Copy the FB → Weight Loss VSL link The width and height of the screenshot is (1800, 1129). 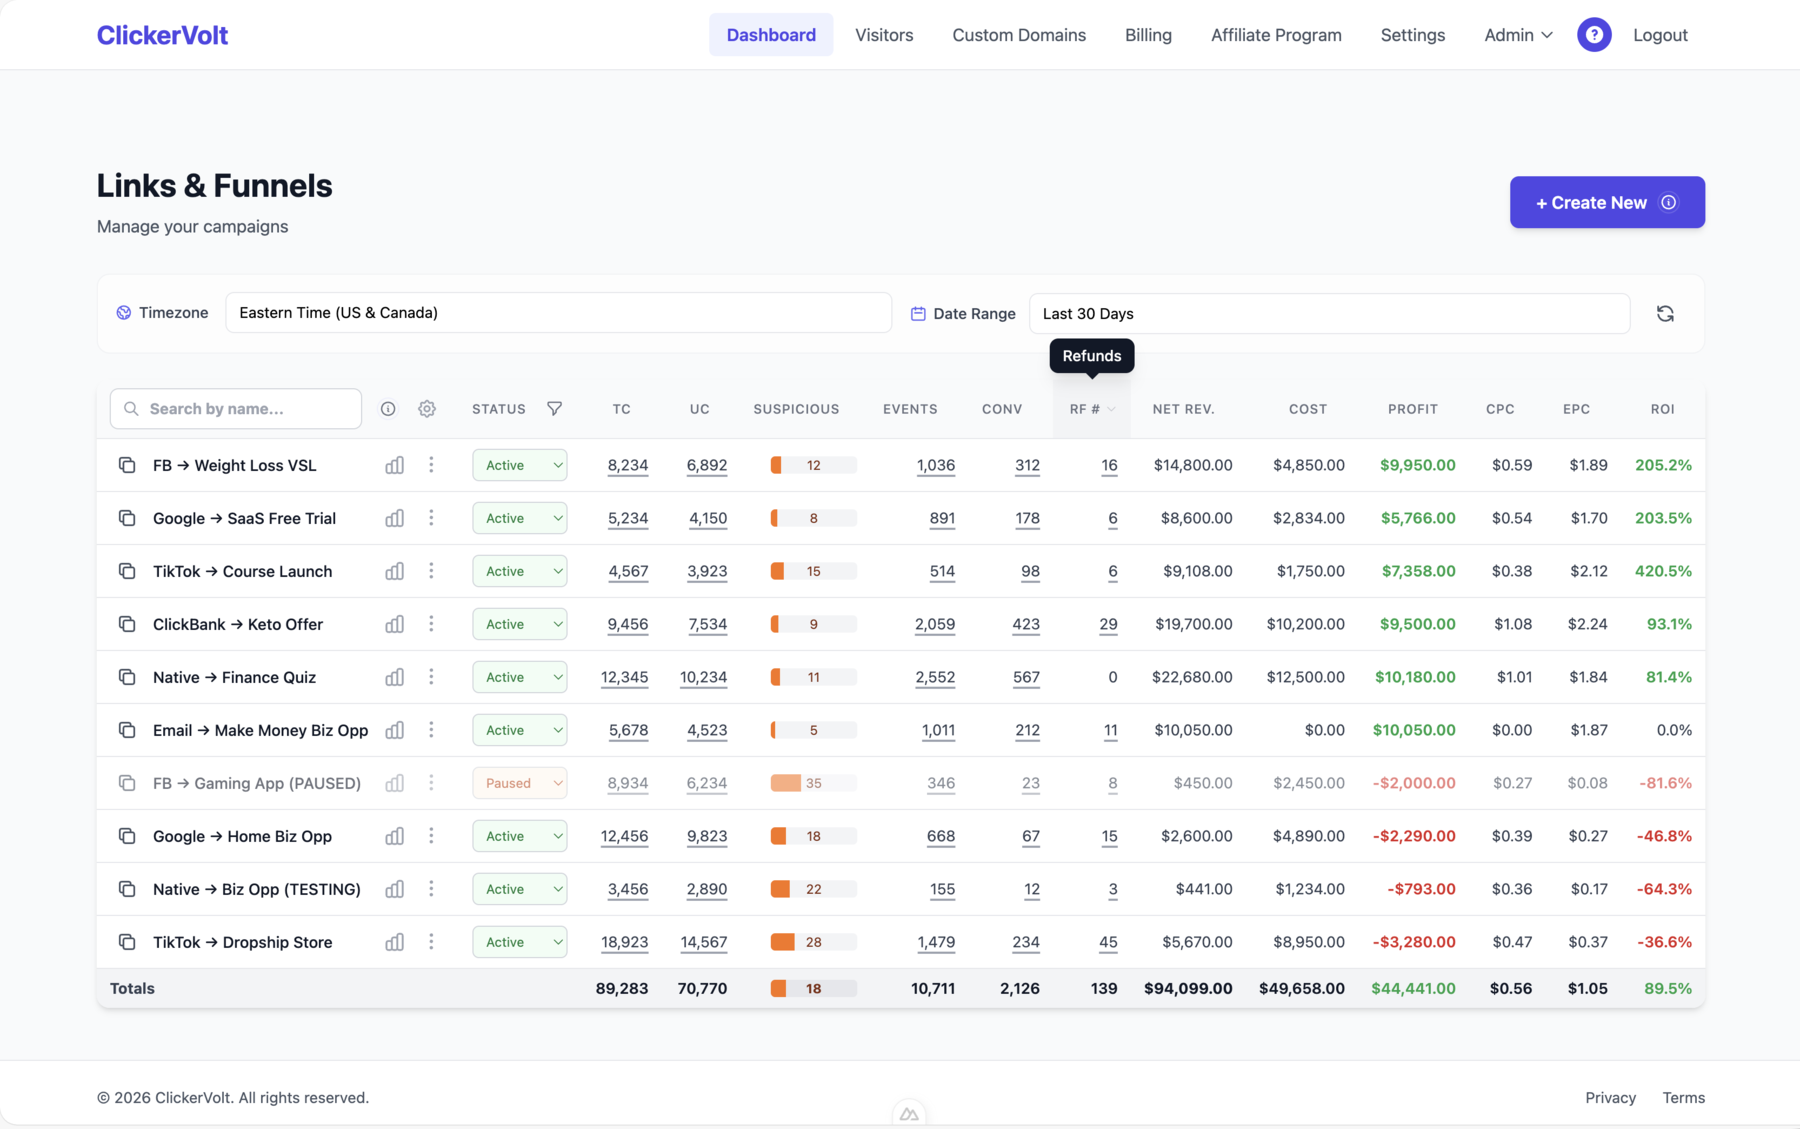pyautogui.click(x=127, y=465)
